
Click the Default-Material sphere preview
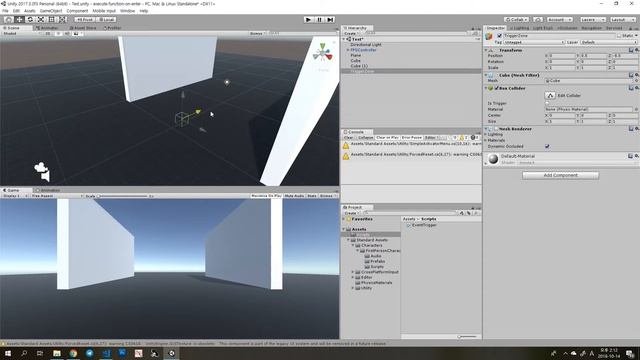click(493, 159)
